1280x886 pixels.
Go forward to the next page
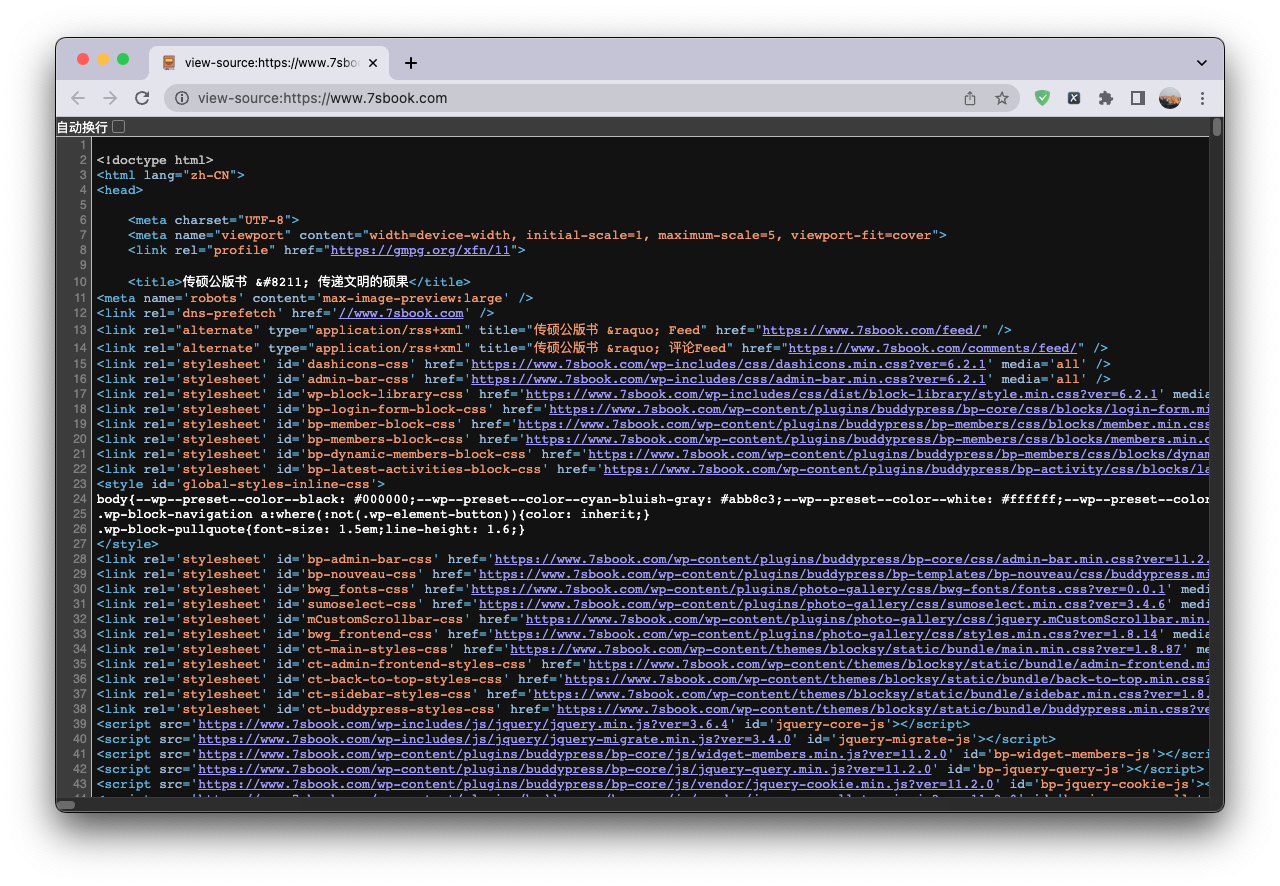[110, 98]
